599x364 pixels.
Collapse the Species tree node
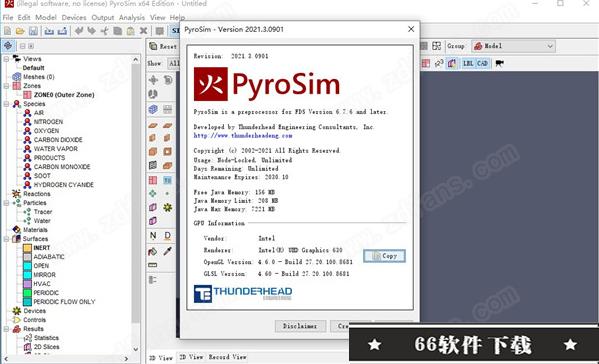6,104
